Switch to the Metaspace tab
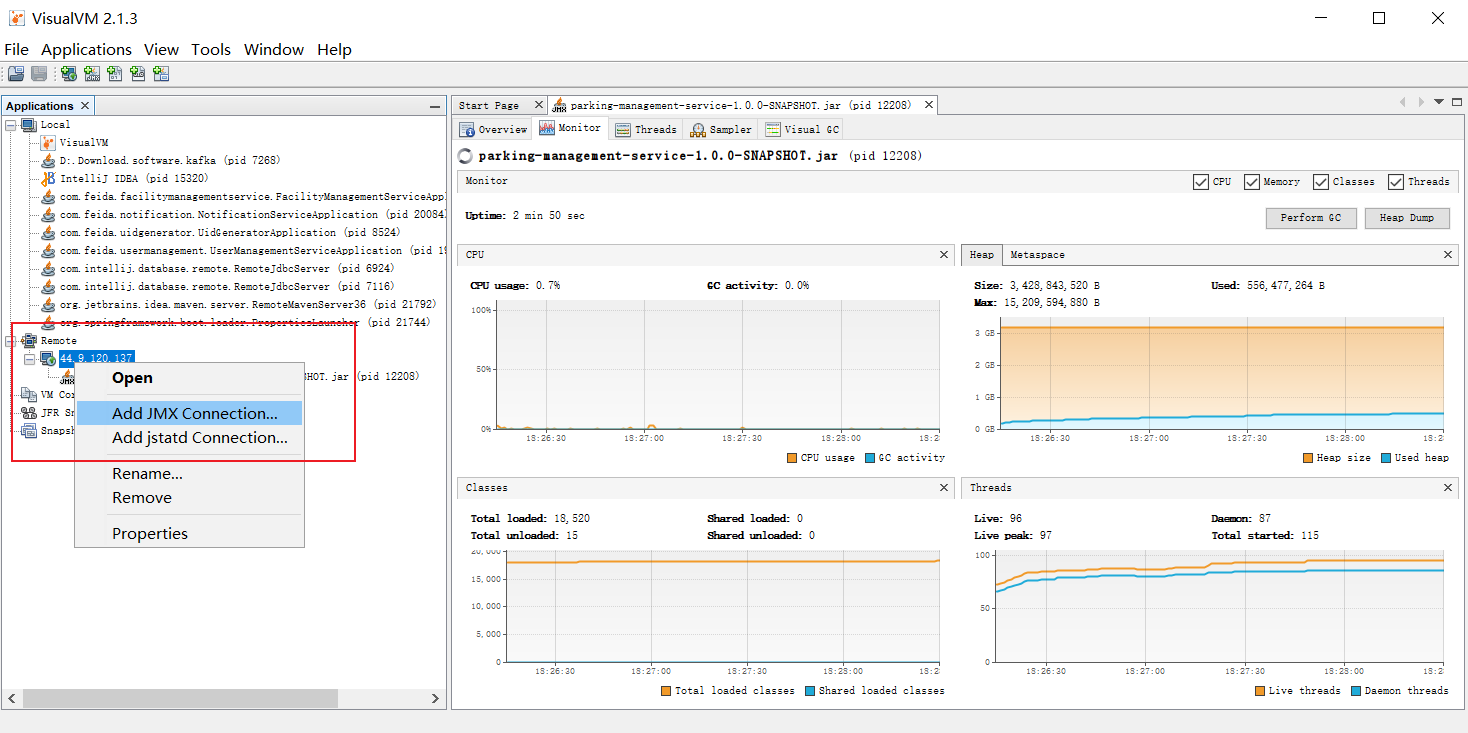Viewport: 1468px width, 733px height. 1037,255
